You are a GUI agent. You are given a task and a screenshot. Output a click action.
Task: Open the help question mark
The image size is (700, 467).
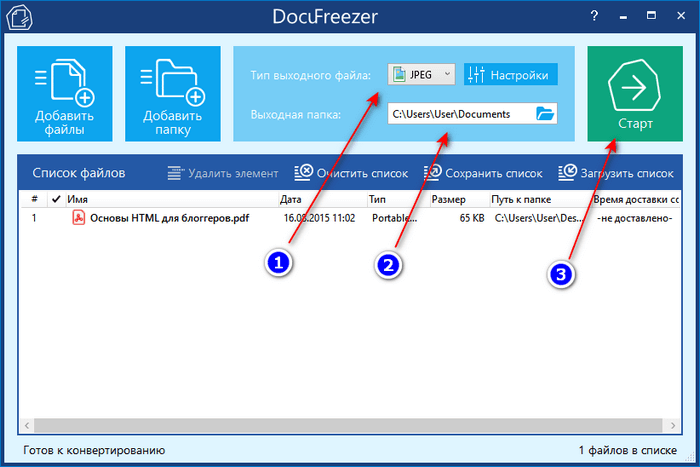pyautogui.click(x=594, y=16)
